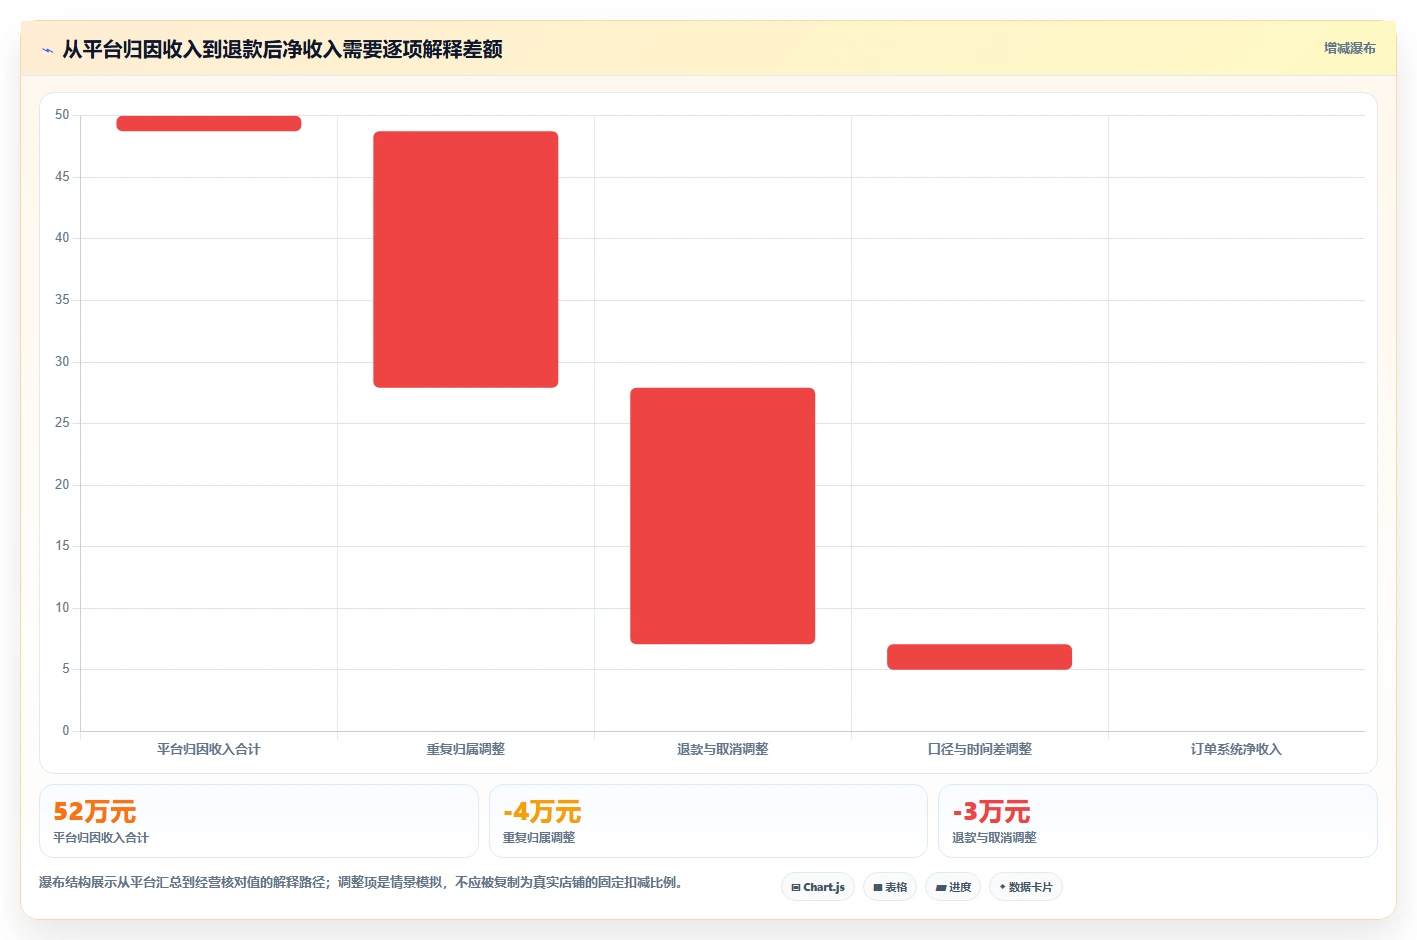
Task: Click the y-axis value 40
Action: click(x=62, y=238)
